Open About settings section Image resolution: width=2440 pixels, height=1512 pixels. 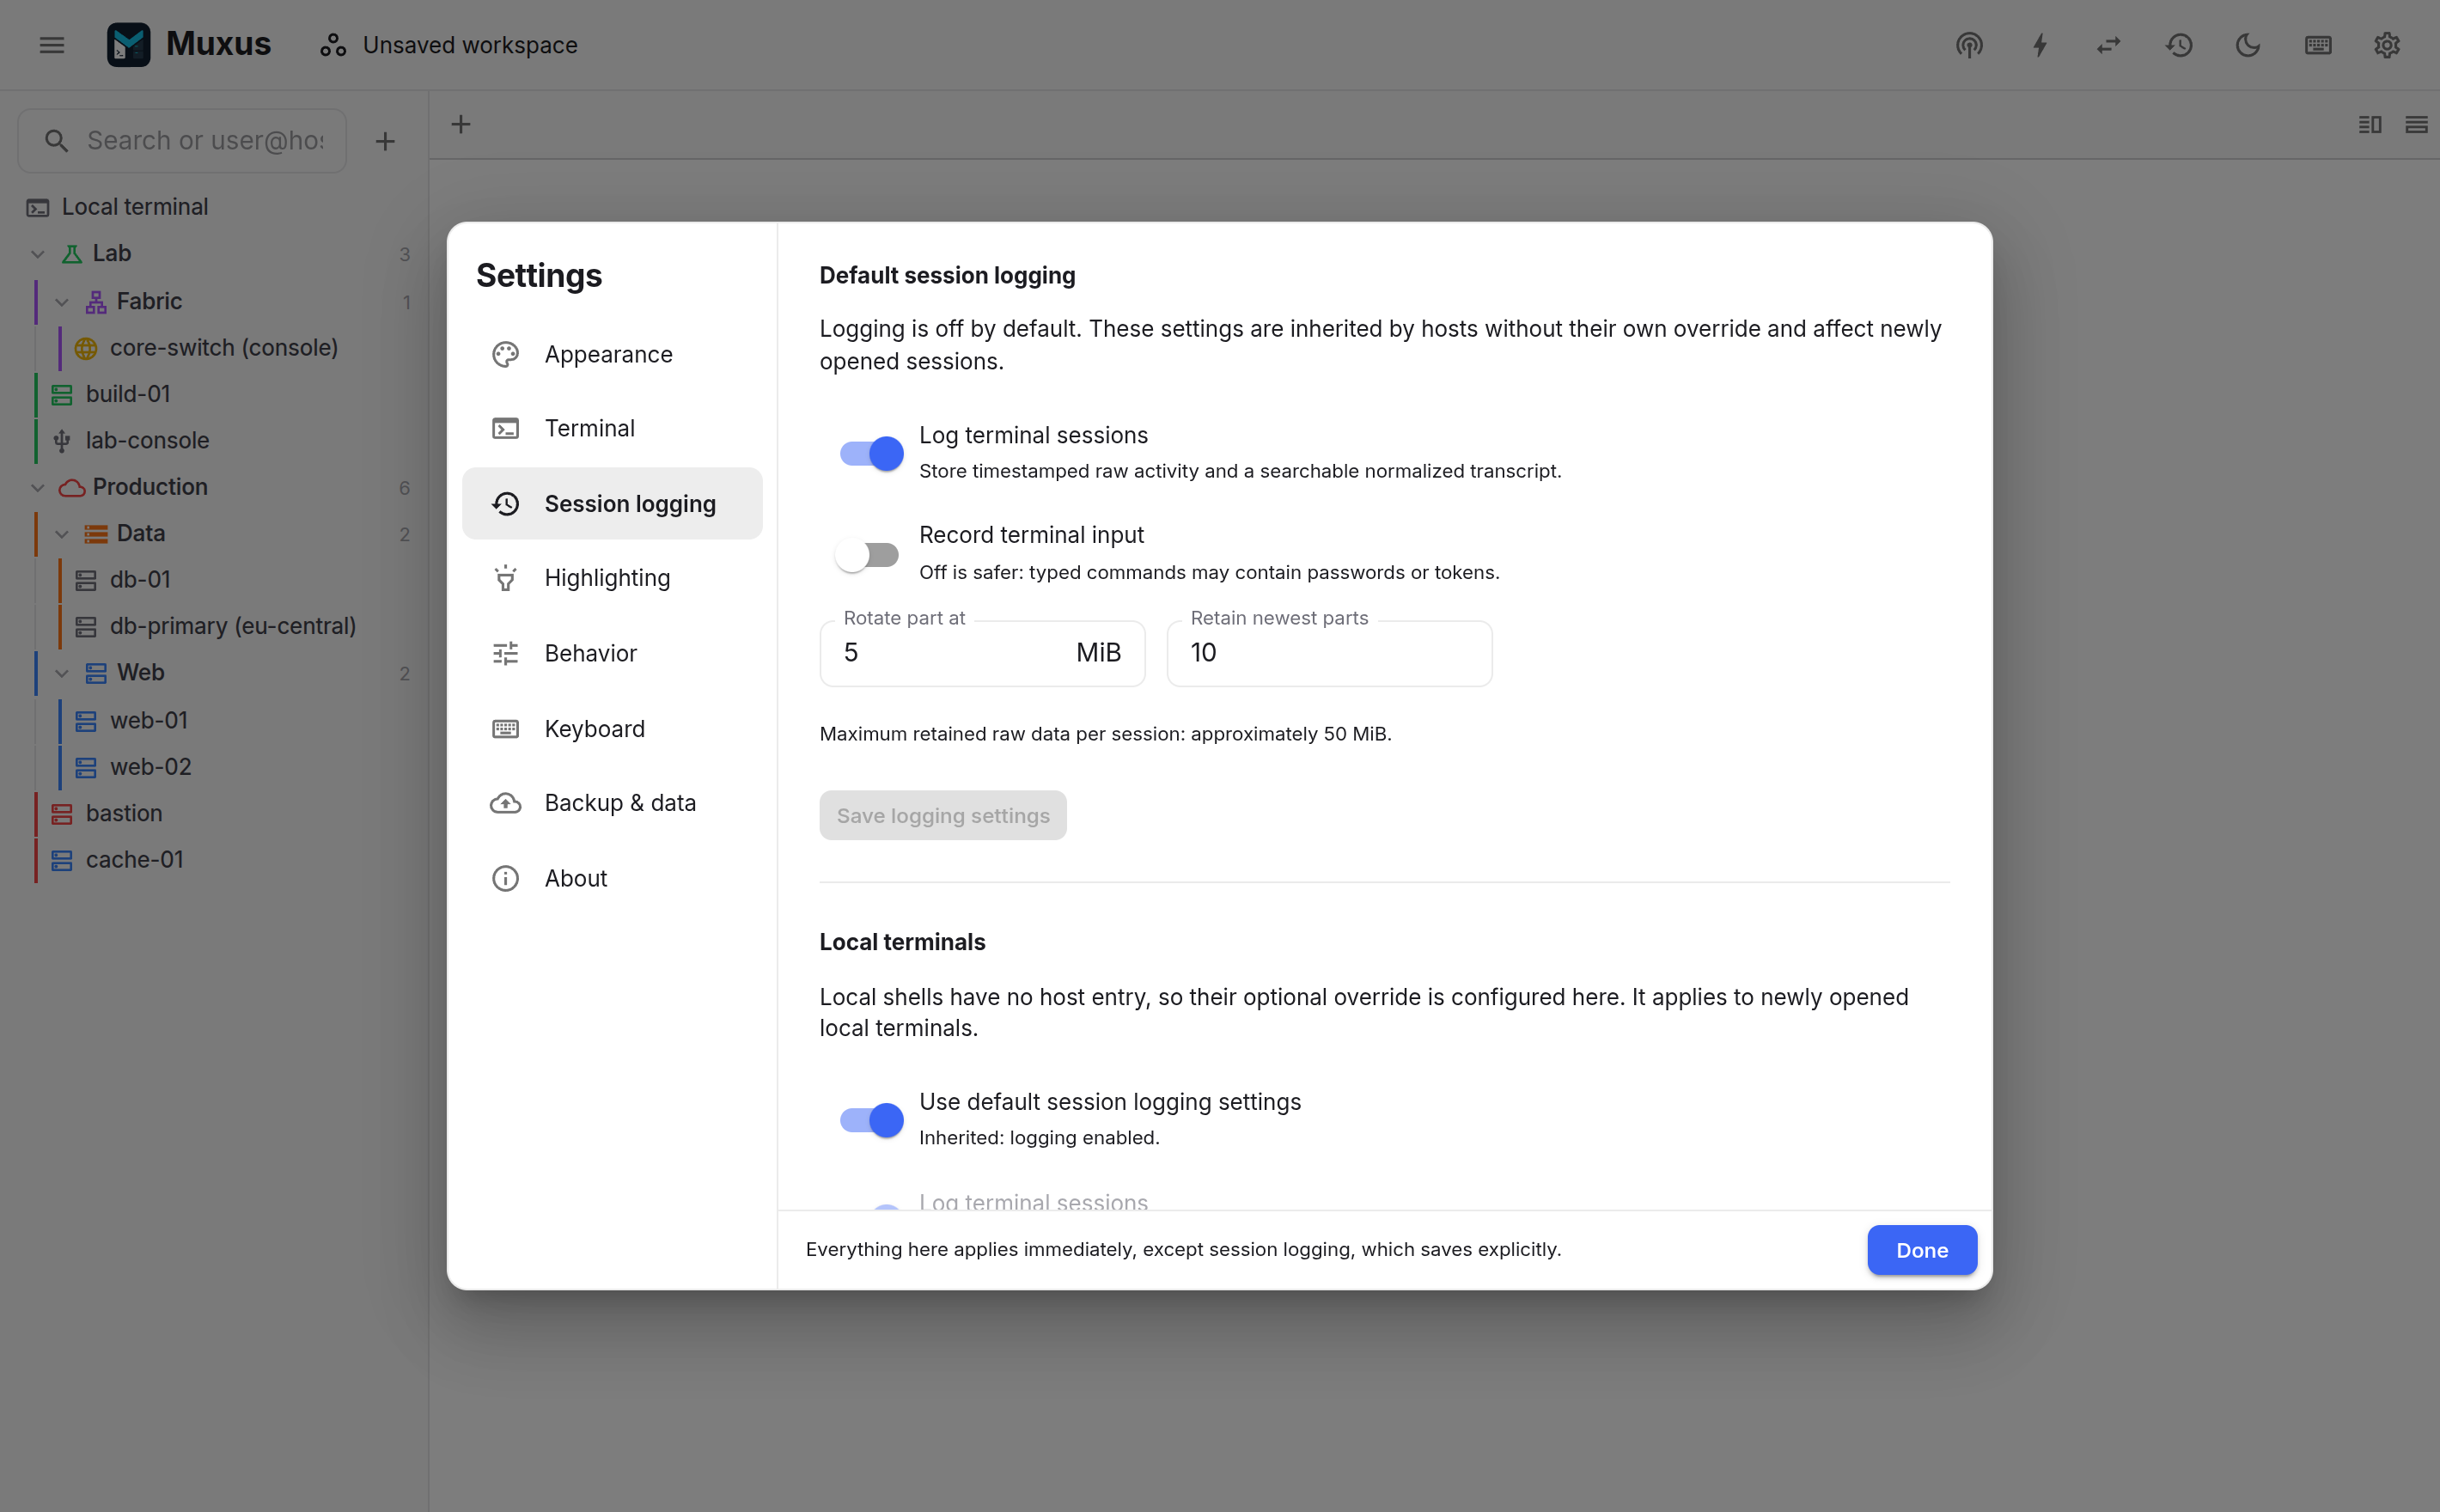click(612, 878)
